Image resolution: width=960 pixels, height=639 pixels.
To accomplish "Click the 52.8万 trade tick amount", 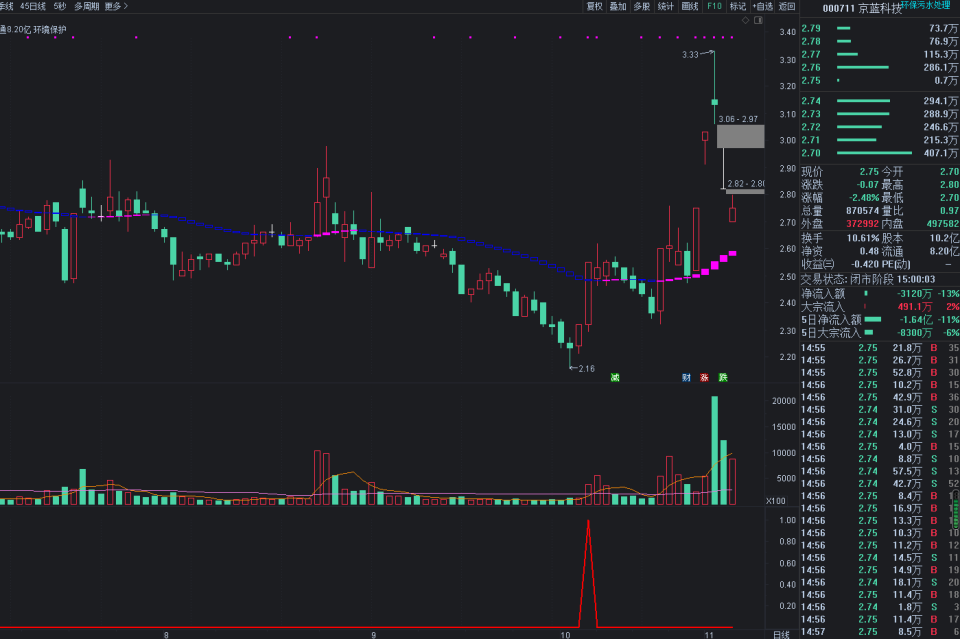I will click(907, 372).
